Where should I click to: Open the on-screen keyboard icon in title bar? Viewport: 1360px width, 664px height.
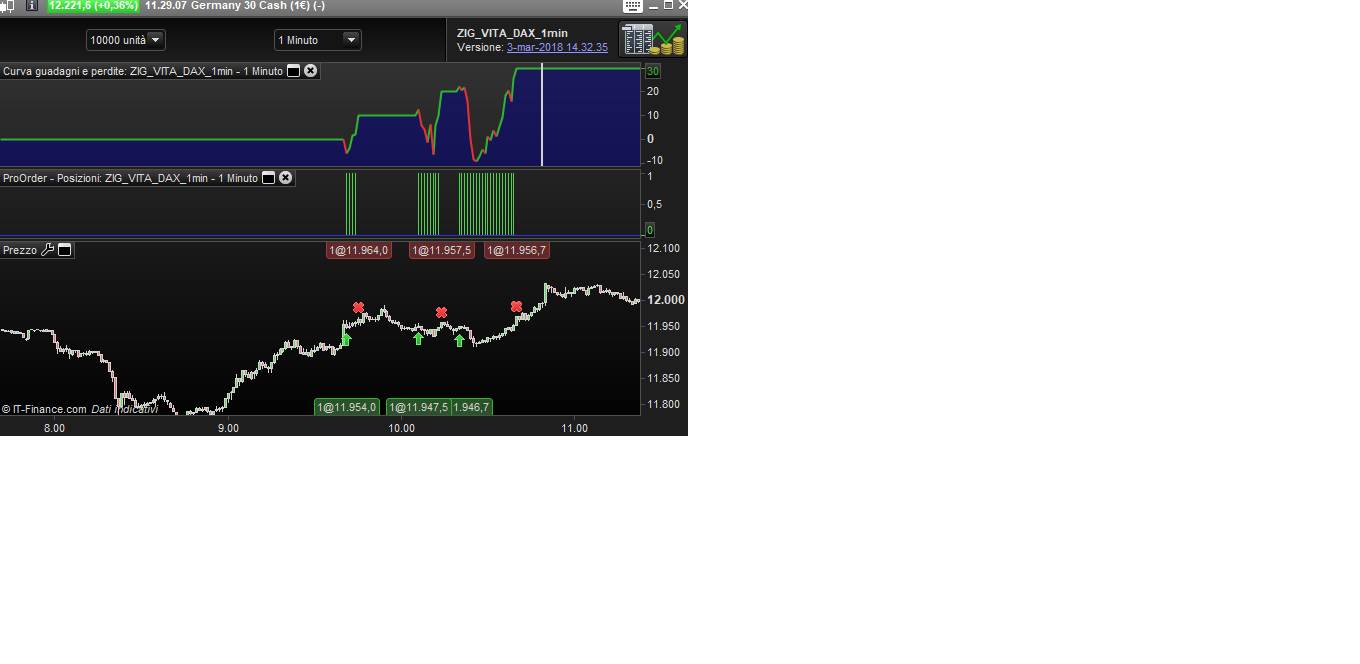(x=632, y=5)
